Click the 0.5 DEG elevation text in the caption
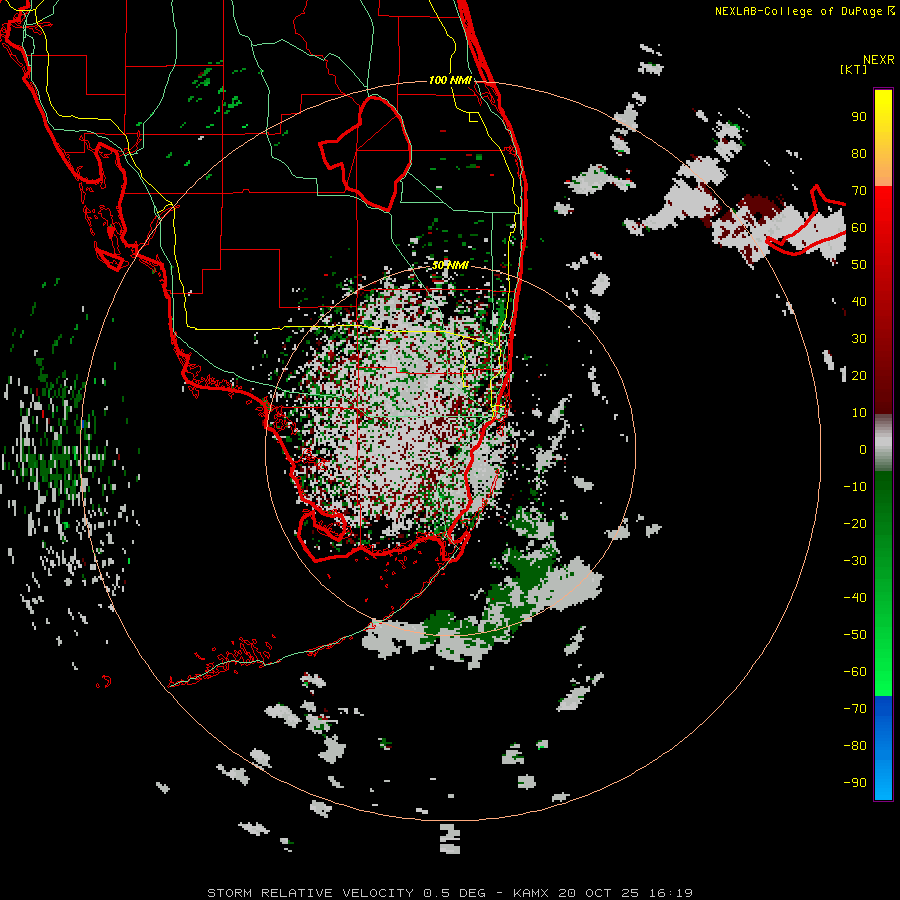 pos(455,893)
